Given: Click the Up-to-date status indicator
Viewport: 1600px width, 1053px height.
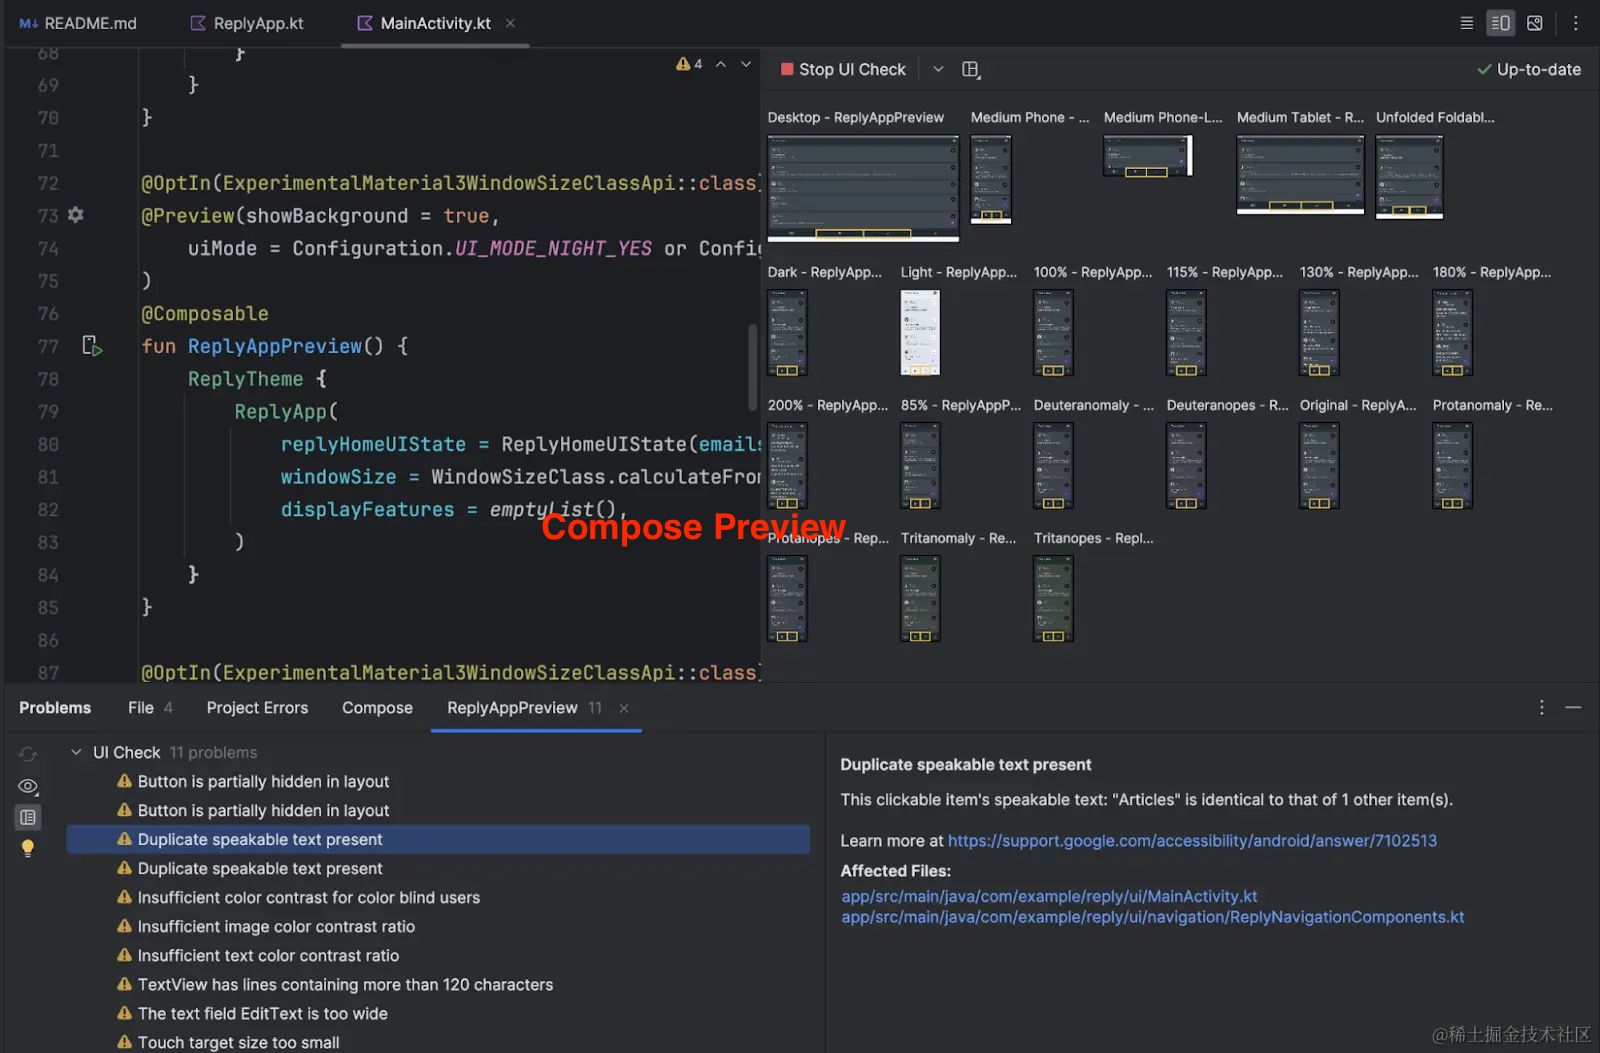Looking at the screenshot, I should coord(1529,69).
